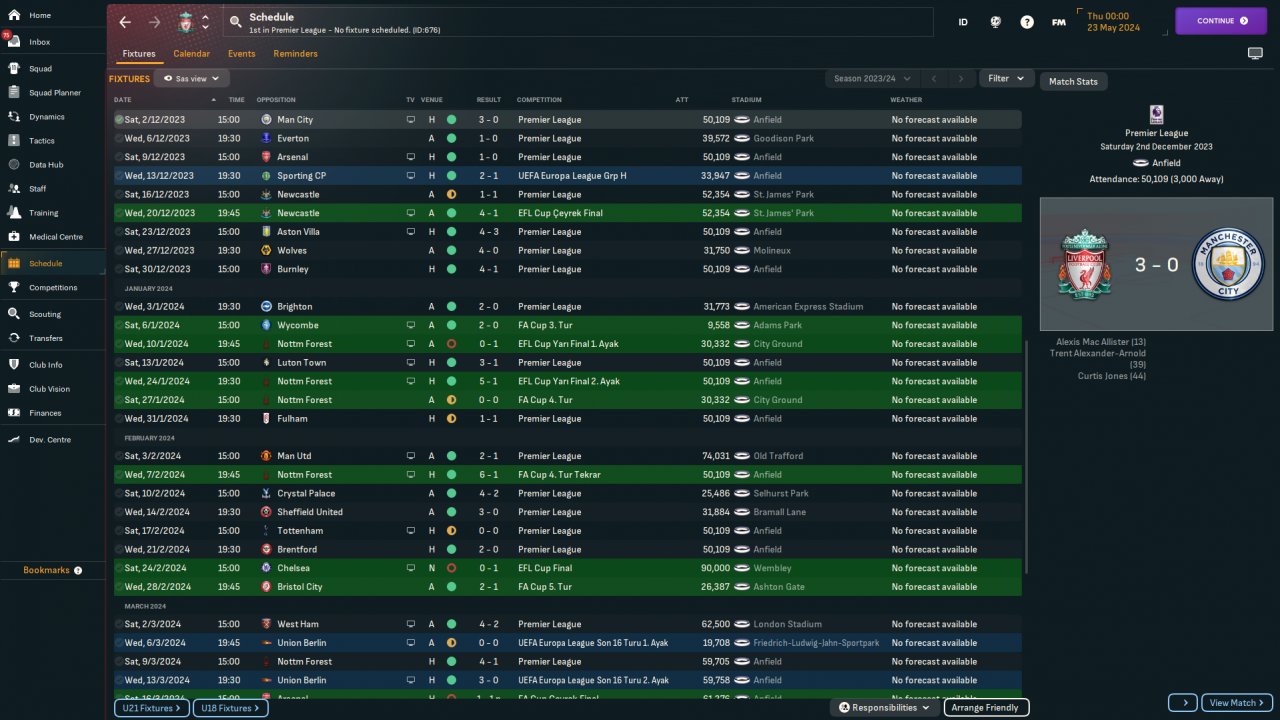Open the FM menu
This screenshot has height=720, width=1280.
coord(1058,21)
